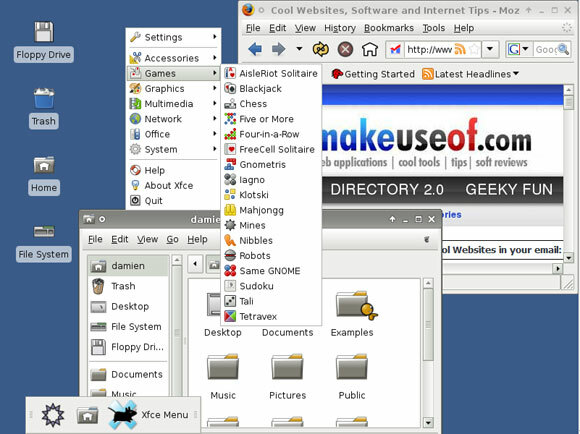This screenshot has height=434, width=580.
Task: Launch Robots game
Action: pos(271,255)
